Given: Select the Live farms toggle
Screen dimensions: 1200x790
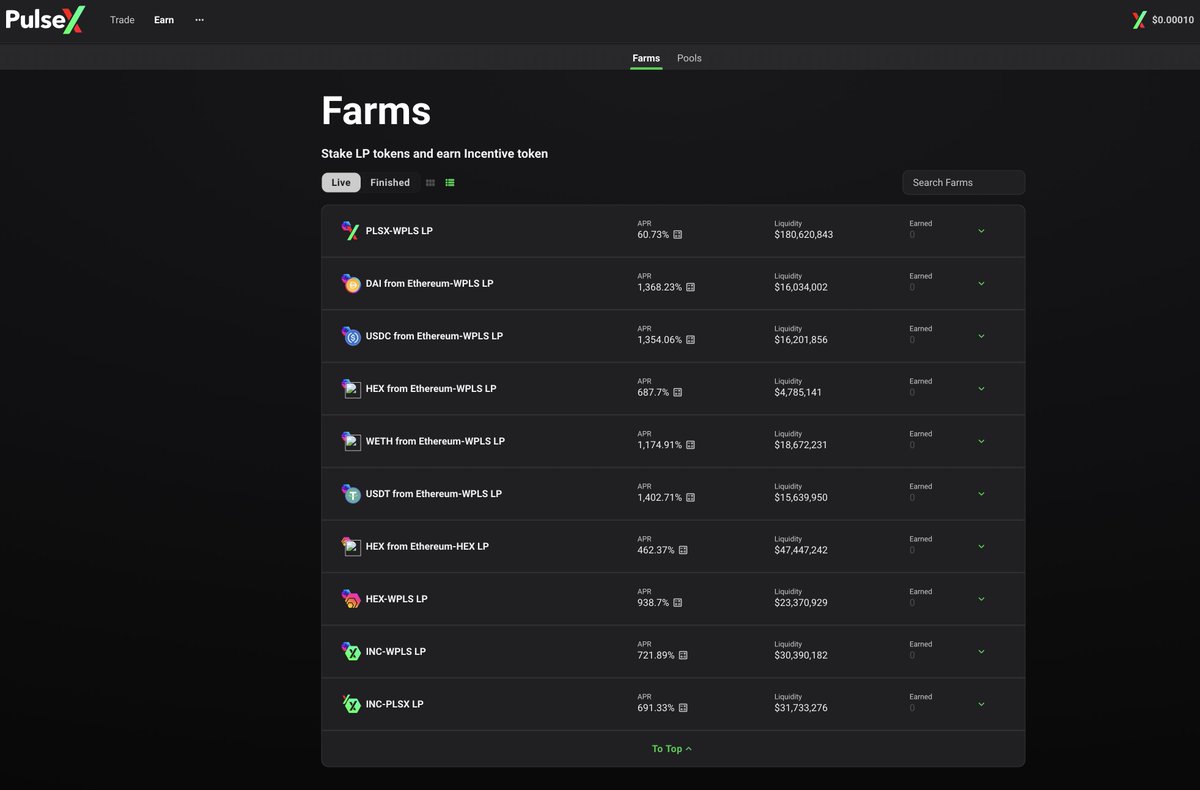Looking at the screenshot, I should coord(341,183).
